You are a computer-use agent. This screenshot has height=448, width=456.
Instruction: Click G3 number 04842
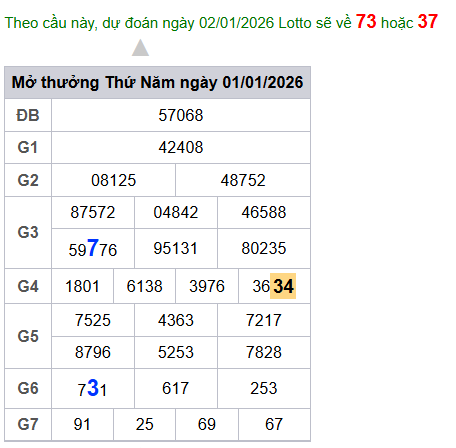click(176, 212)
